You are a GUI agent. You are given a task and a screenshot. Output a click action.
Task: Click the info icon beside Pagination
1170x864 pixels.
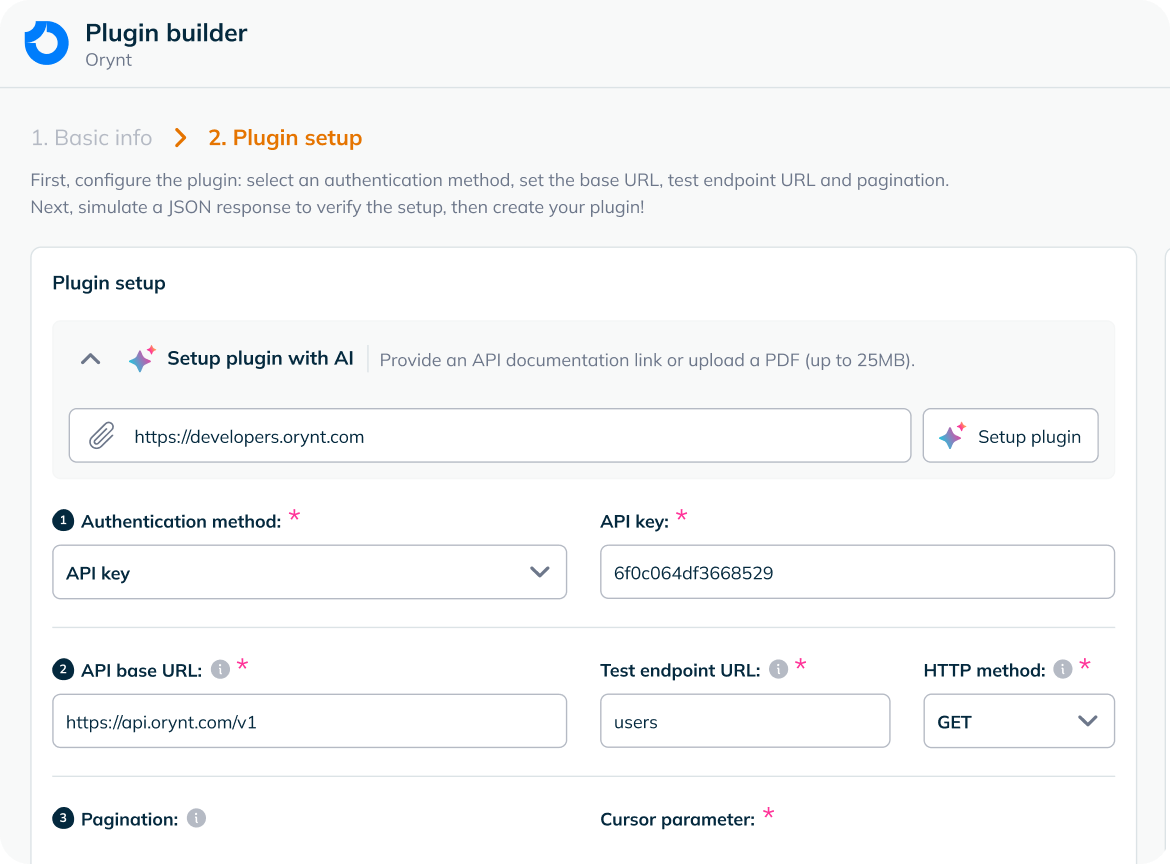(197, 818)
